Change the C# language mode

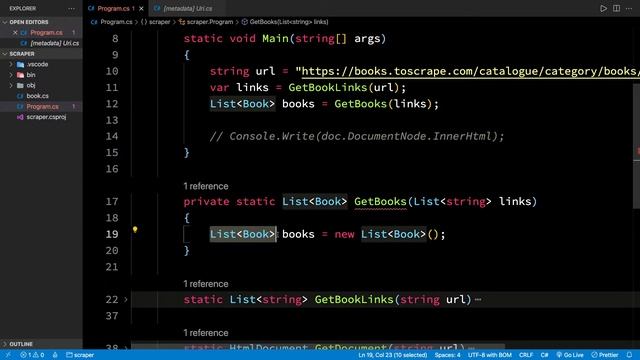544,355
